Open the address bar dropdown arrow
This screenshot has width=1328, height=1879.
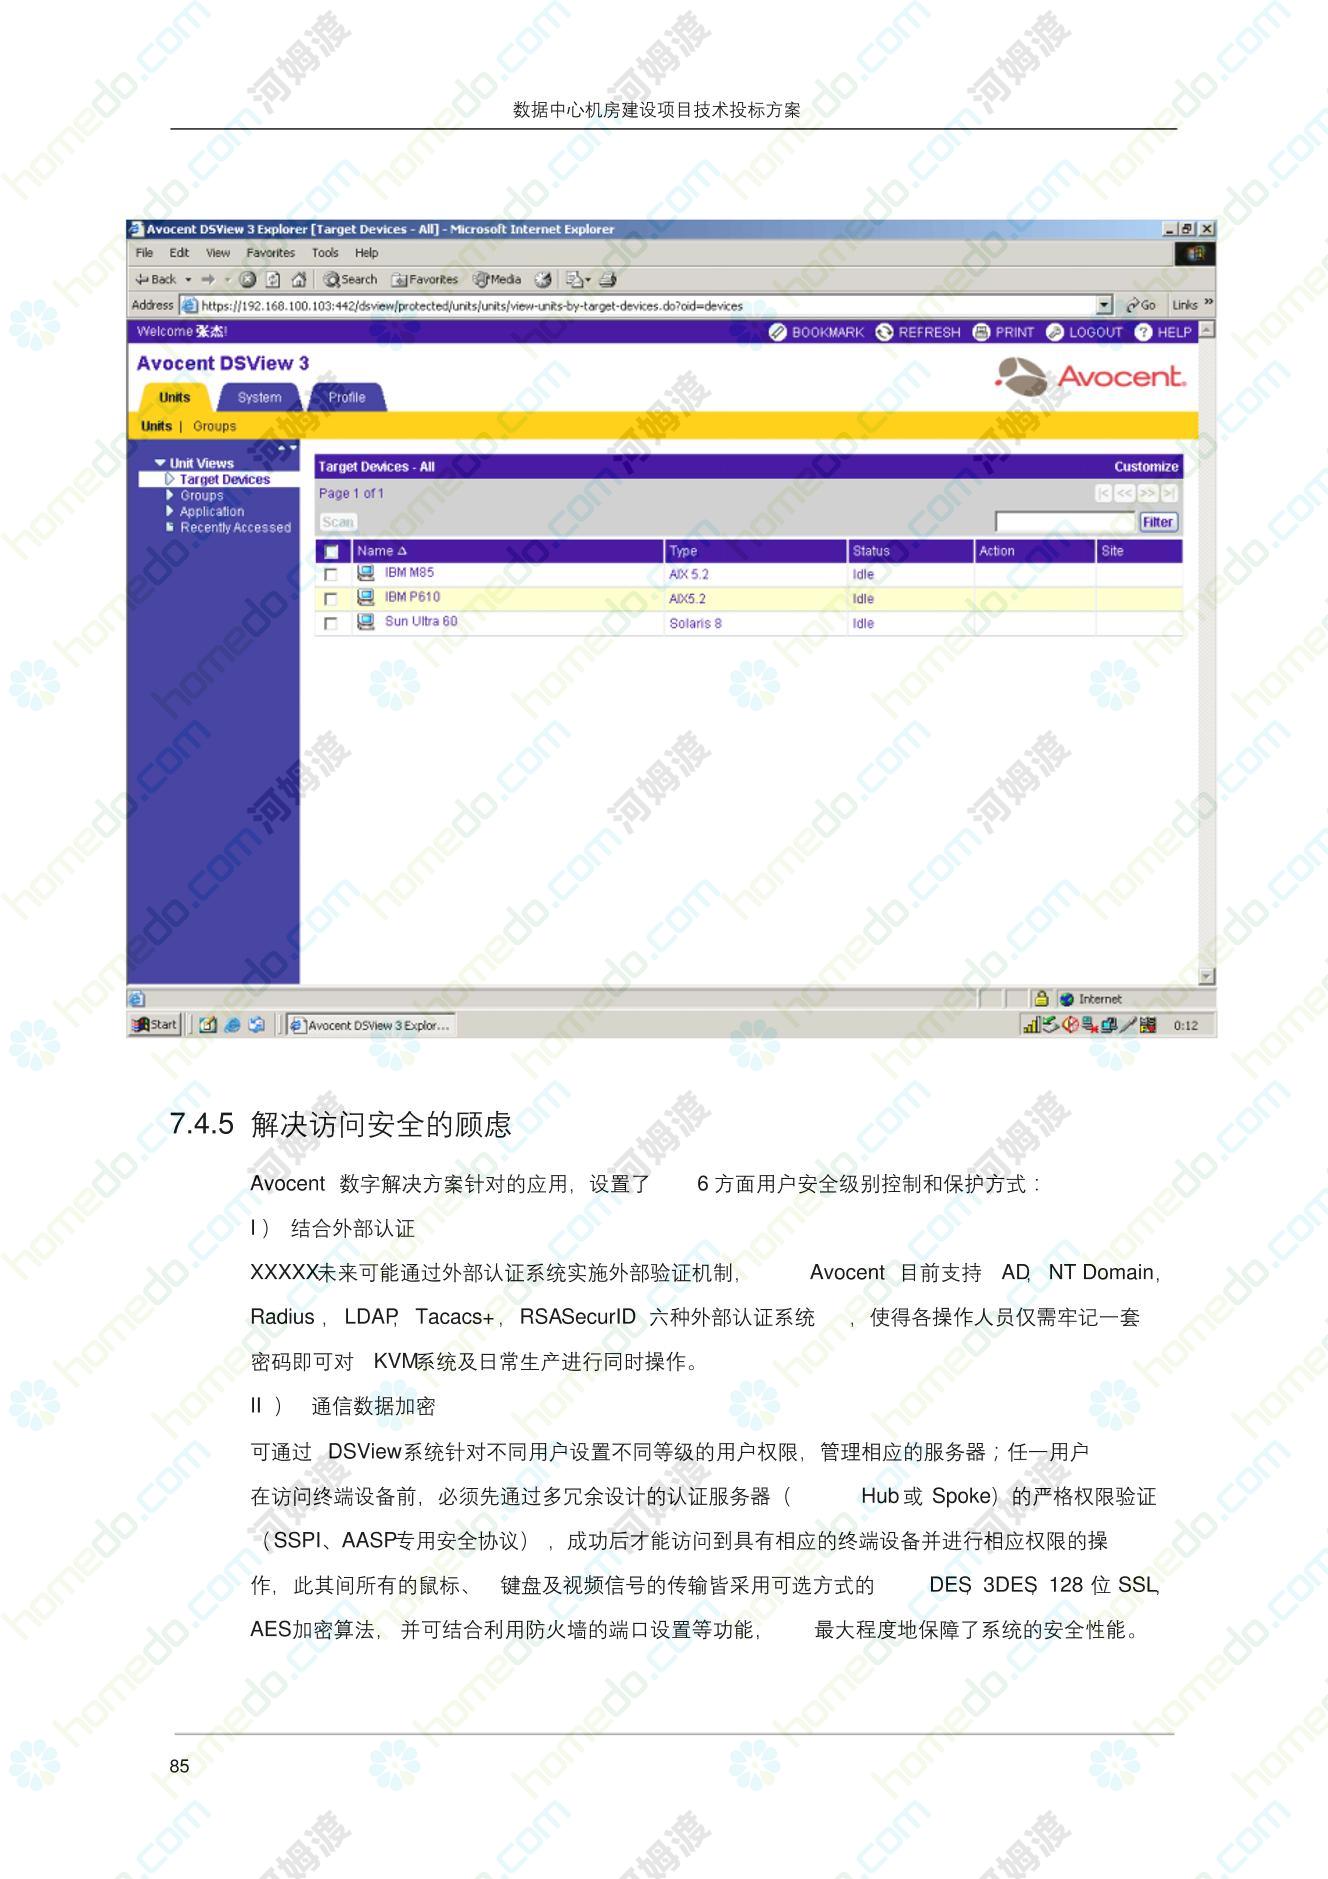coord(1104,305)
